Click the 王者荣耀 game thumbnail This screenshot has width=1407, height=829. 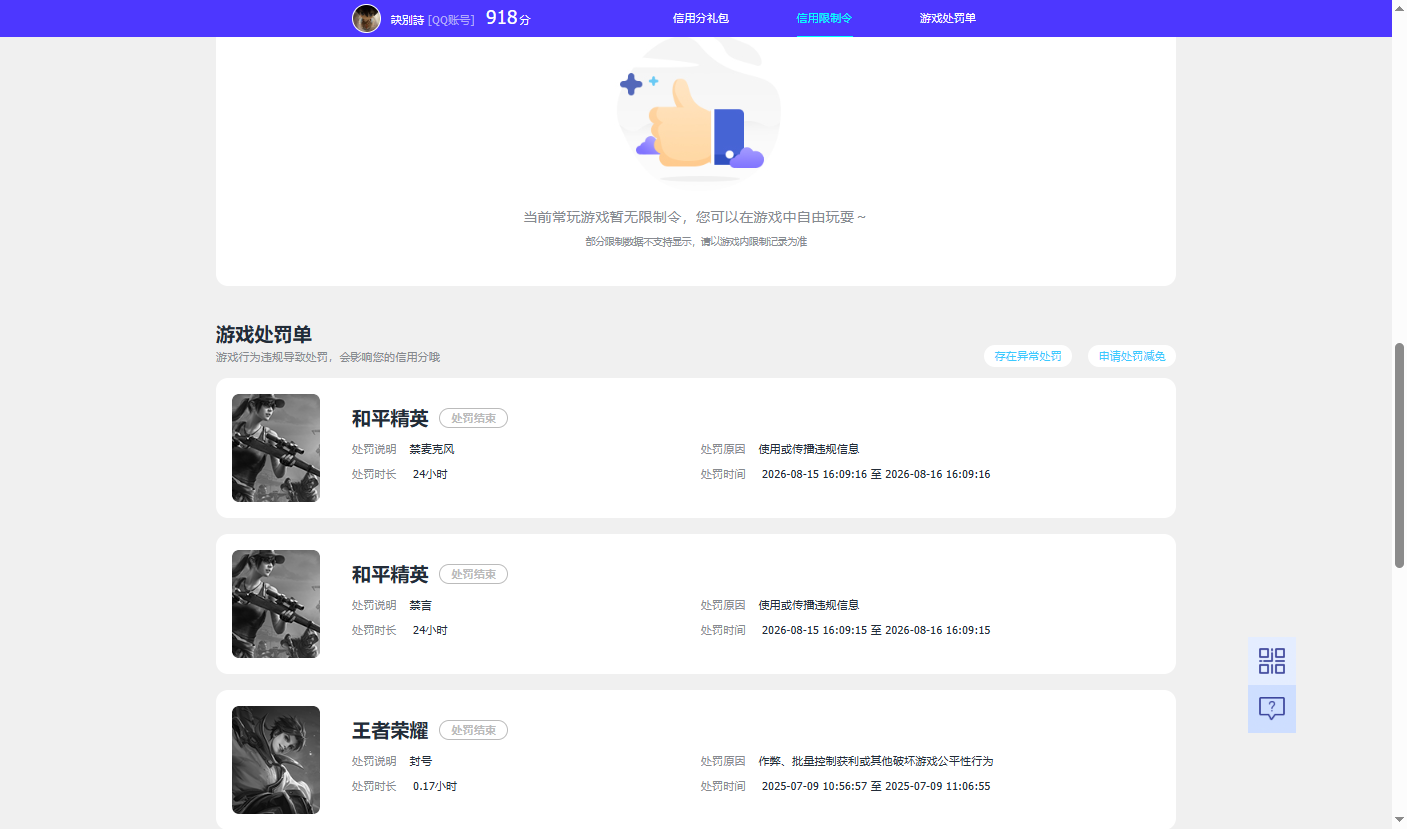click(x=276, y=760)
